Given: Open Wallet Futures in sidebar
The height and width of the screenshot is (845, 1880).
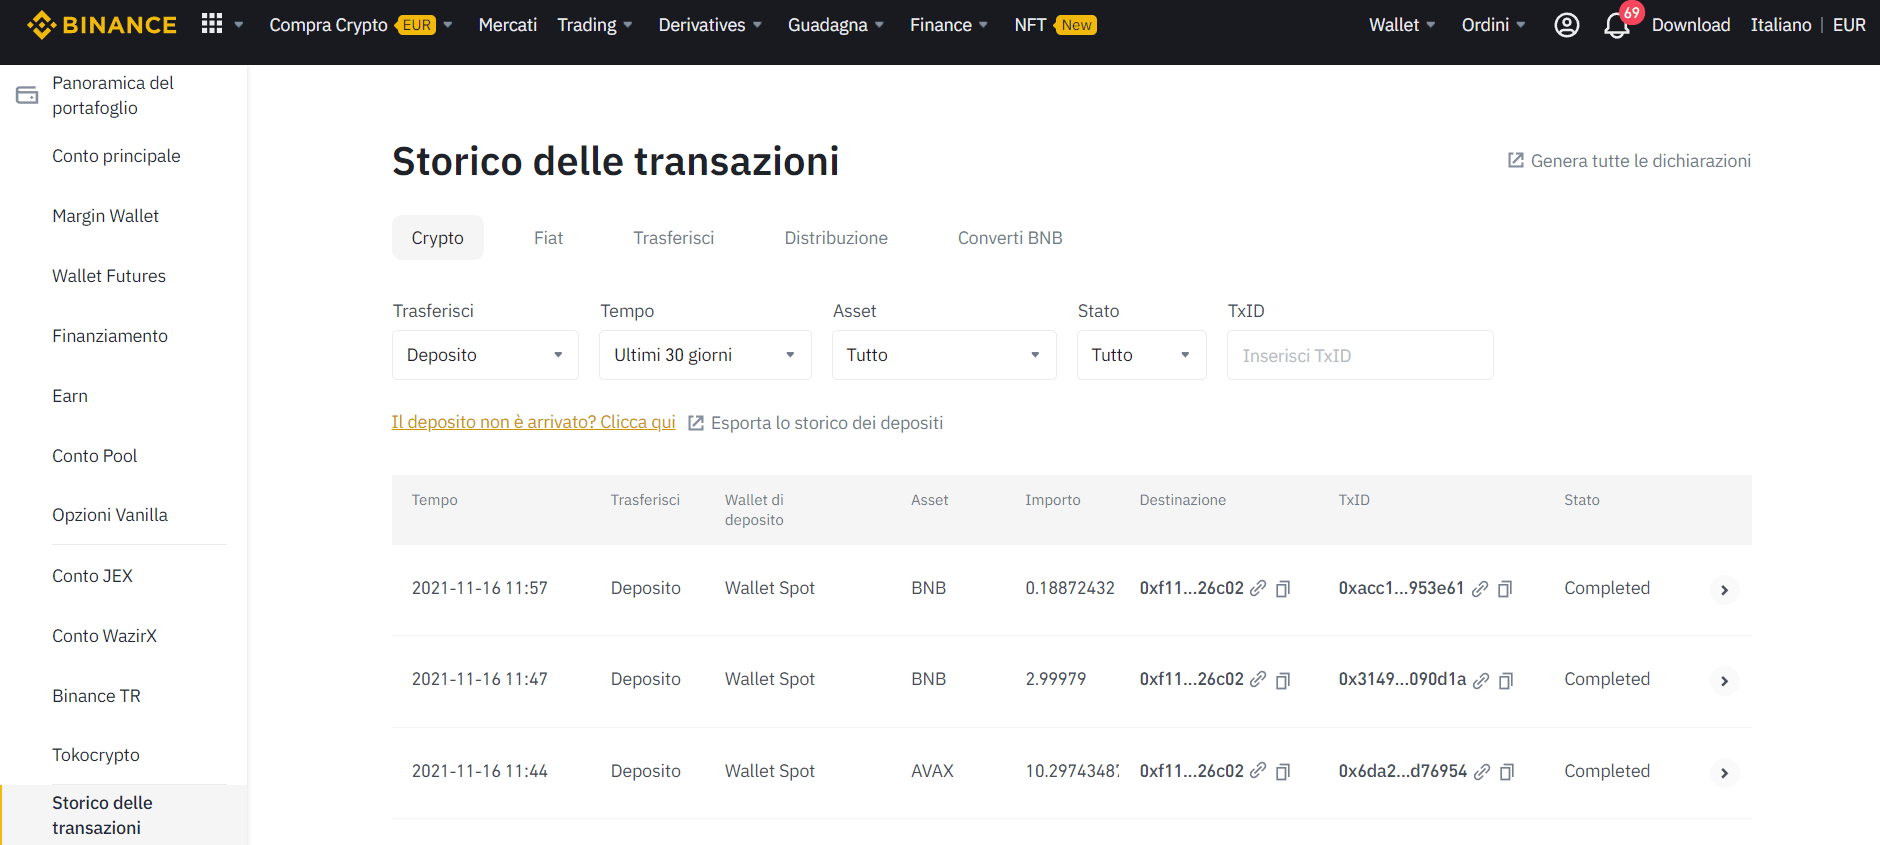Looking at the screenshot, I should [x=109, y=276].
